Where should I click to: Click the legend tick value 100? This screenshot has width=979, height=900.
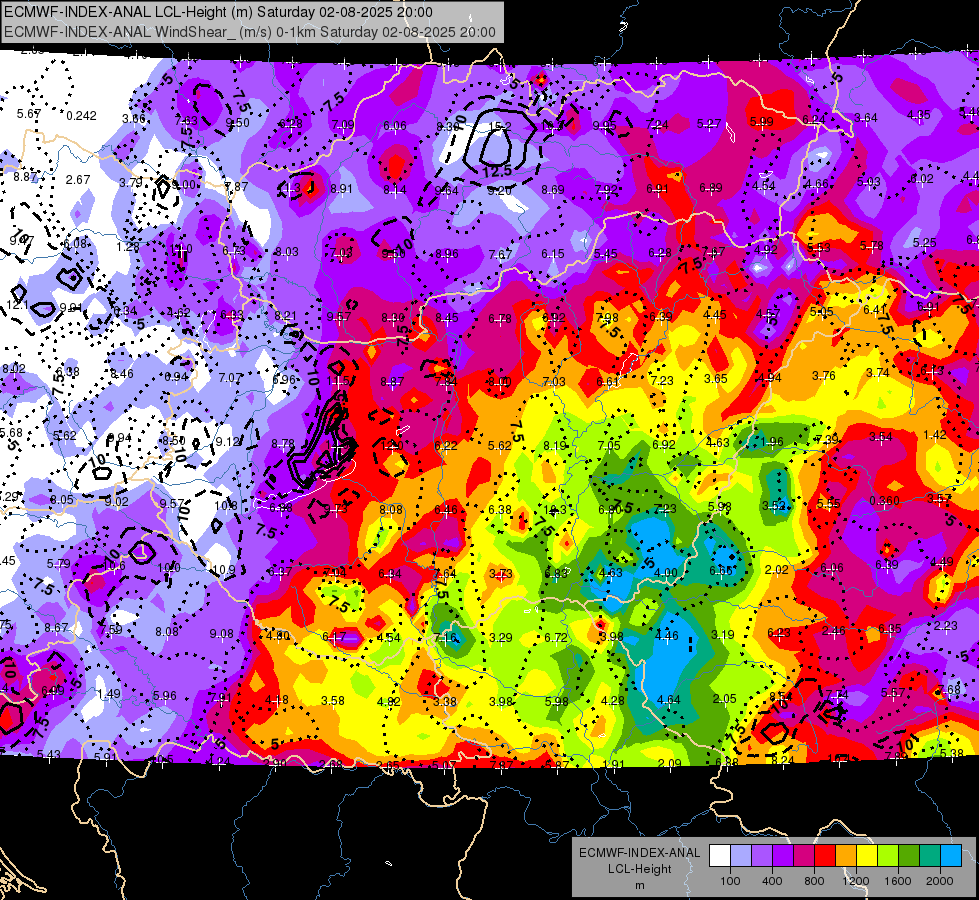[x=730, y=881]
